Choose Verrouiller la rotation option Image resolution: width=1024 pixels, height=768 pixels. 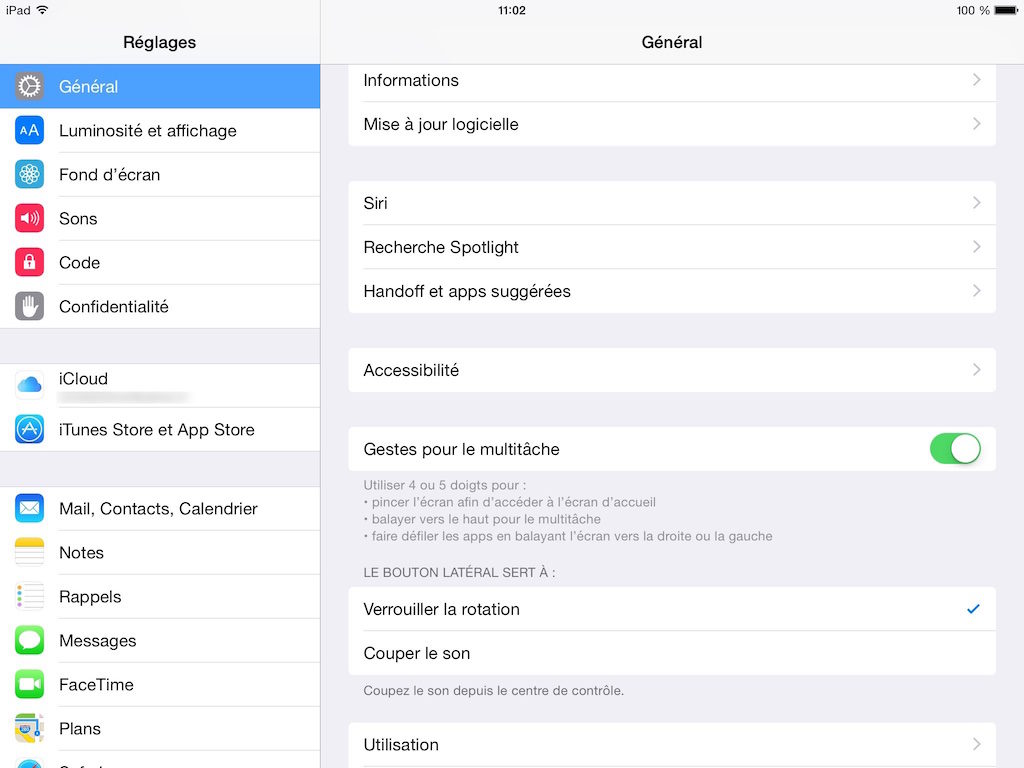[x=672, y=609]
